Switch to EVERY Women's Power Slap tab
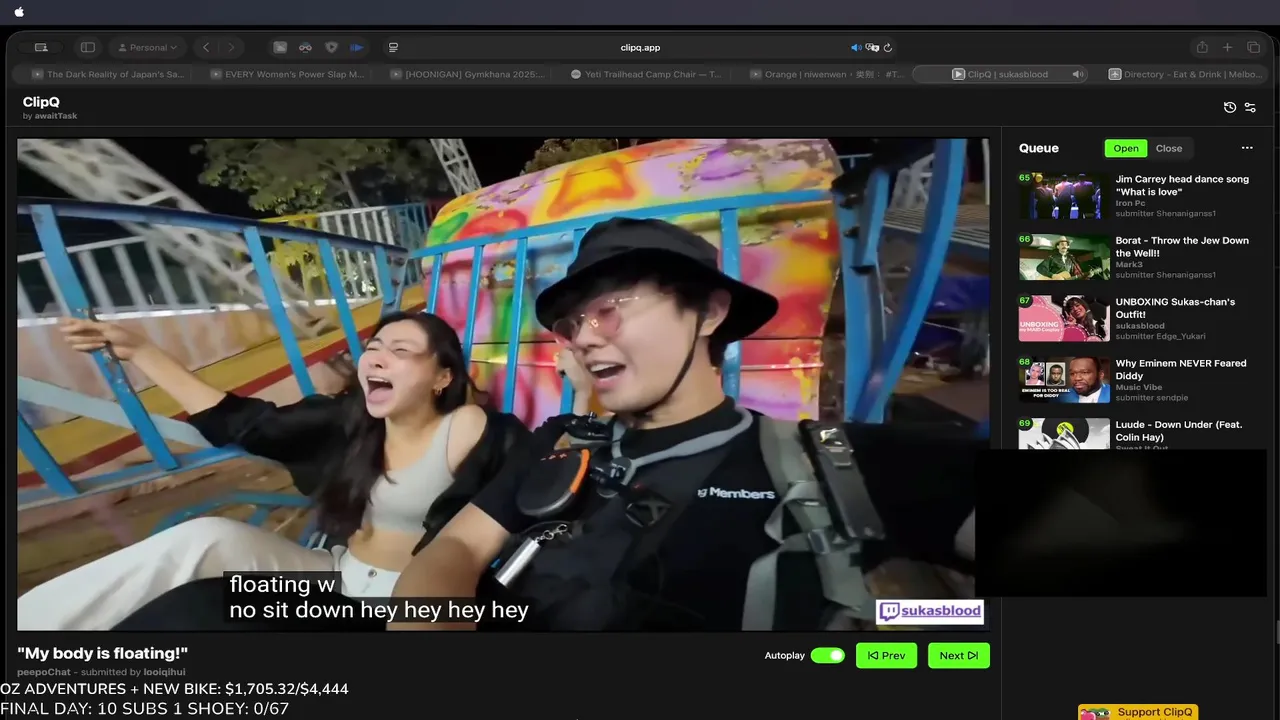 coord(288,74)
